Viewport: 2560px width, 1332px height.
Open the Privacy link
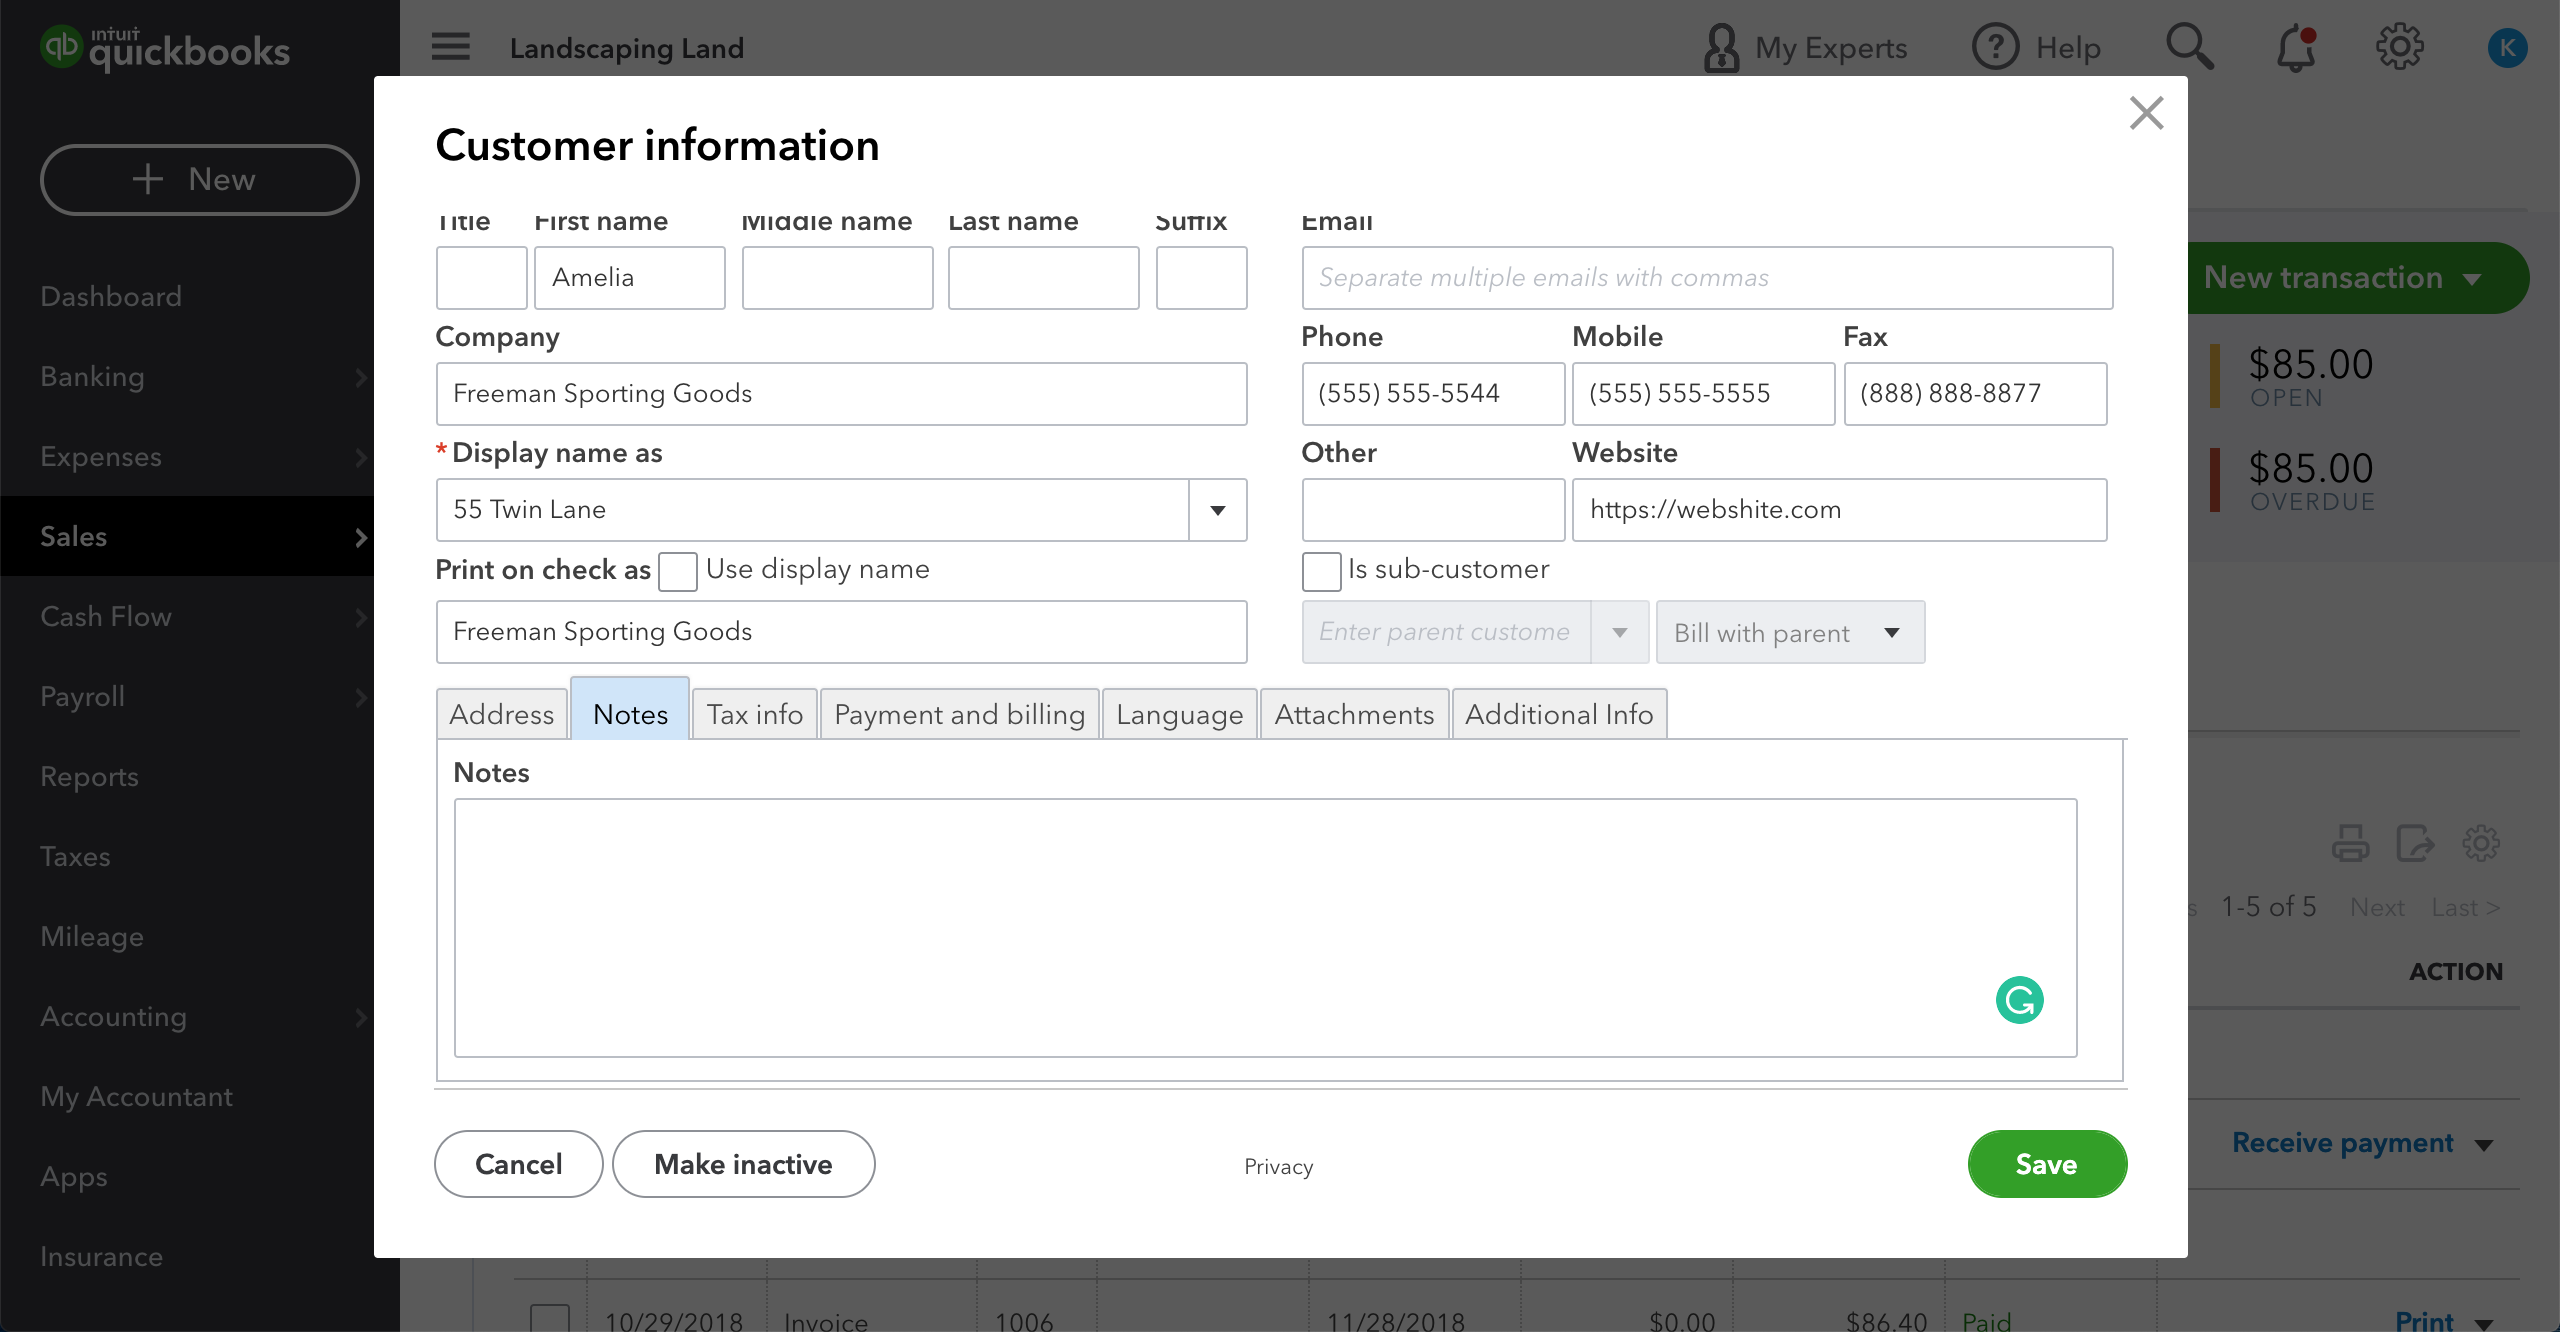(1278, 1166)
